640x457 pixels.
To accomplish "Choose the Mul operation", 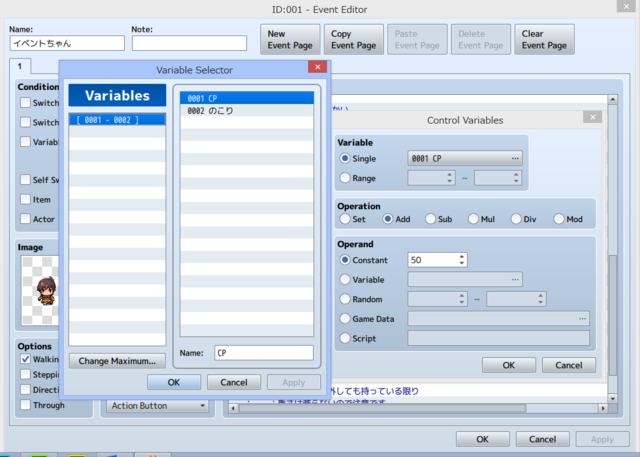I will pos(473,219).
